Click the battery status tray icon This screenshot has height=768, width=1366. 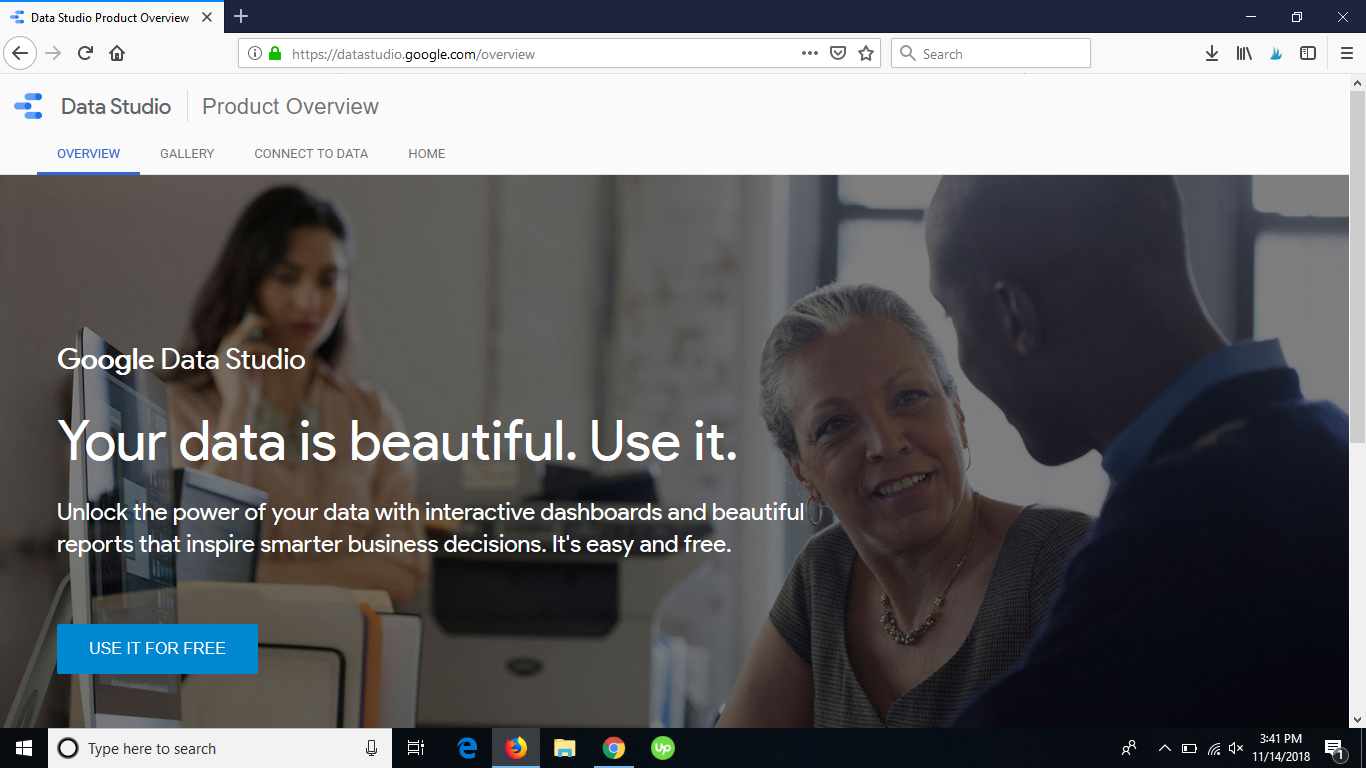click(1189, 748)
